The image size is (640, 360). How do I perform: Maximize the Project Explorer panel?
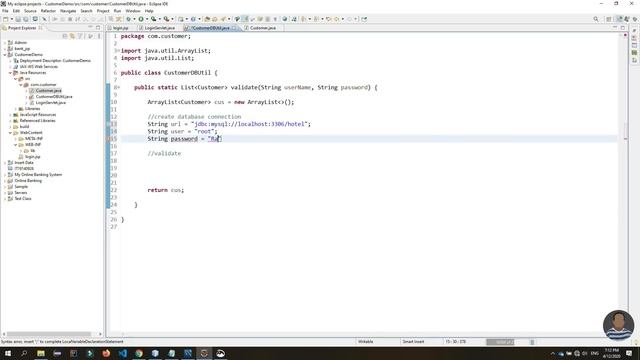pyautogui.click(x=98, y=27)
